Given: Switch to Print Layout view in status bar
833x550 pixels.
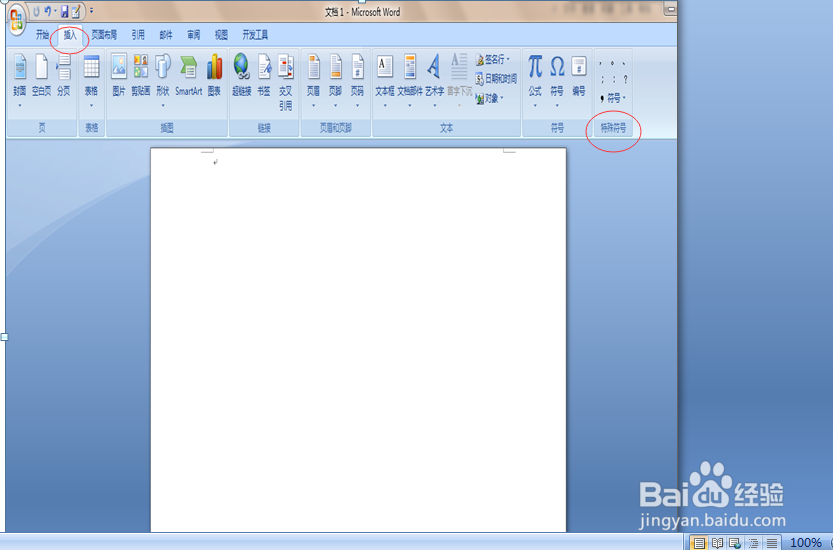Looking at the screenshot, I should pyautogui.click(x=699, y=543).
